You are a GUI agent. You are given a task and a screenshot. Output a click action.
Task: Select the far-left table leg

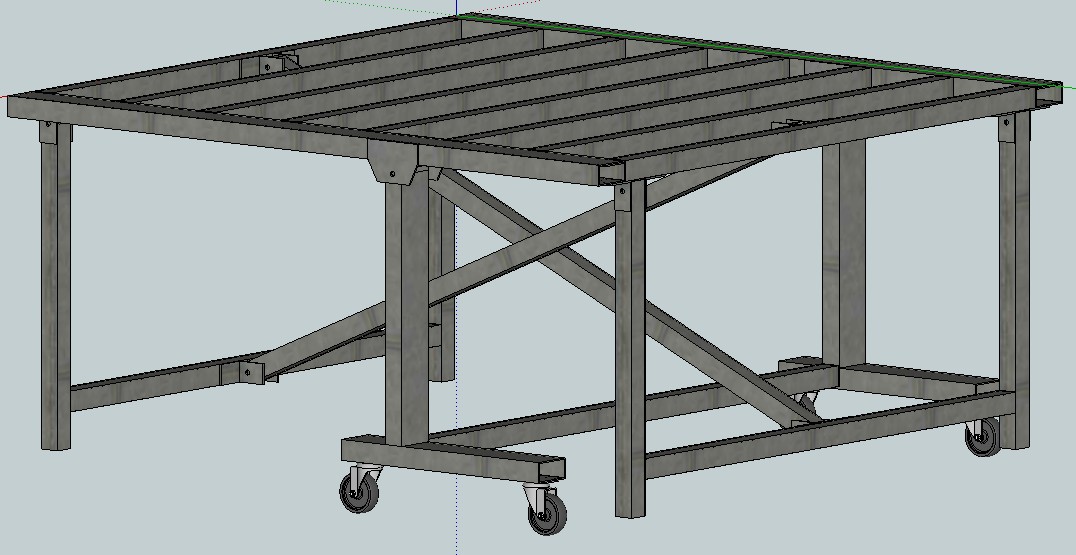(56, 300)
